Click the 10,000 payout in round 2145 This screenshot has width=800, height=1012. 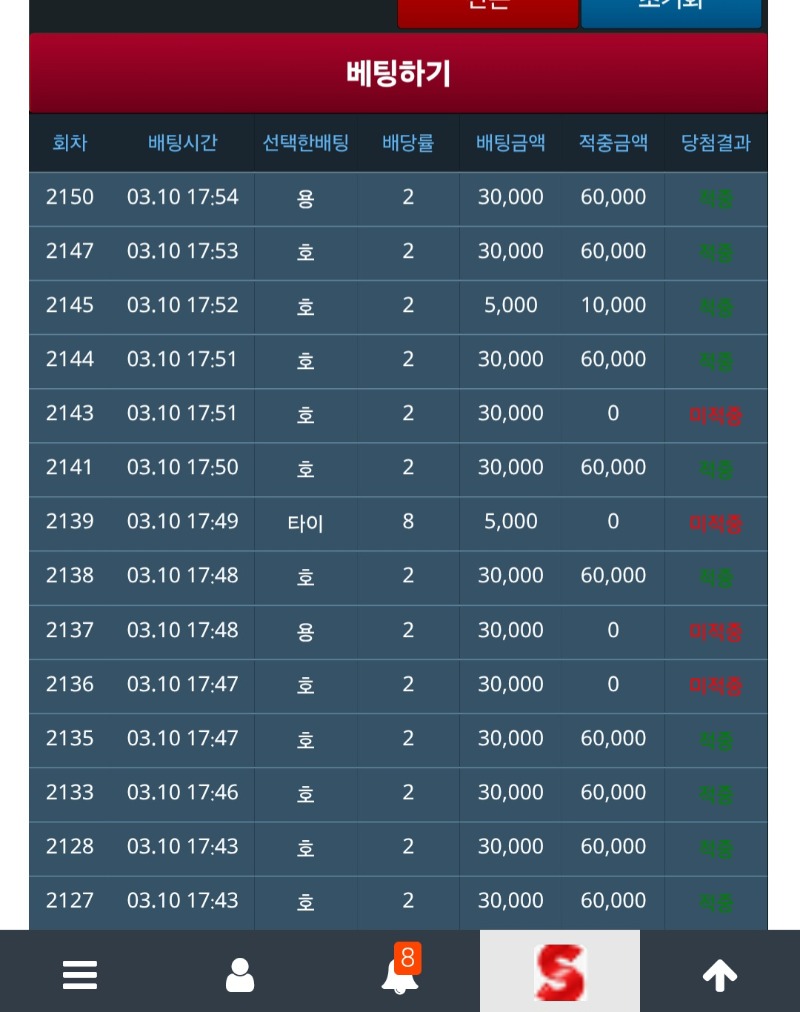[x=613, y=305]
